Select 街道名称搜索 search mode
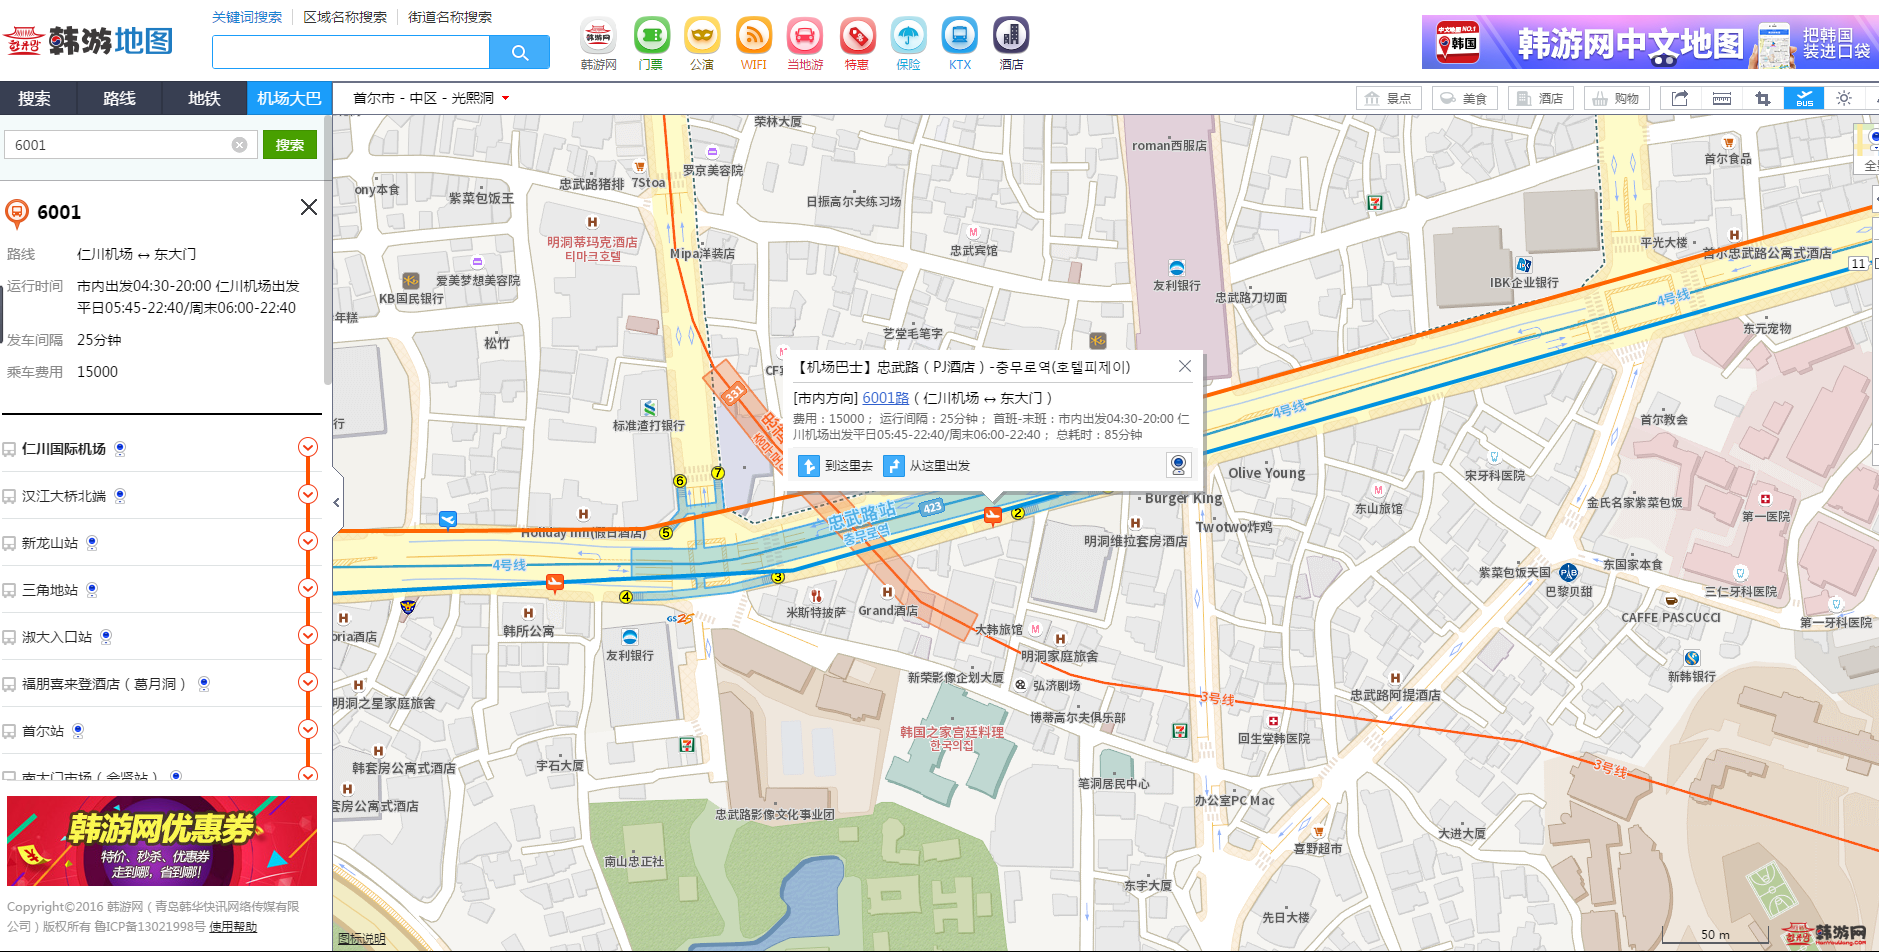This screenshot has height=952, width=1879. coord(450,17)
